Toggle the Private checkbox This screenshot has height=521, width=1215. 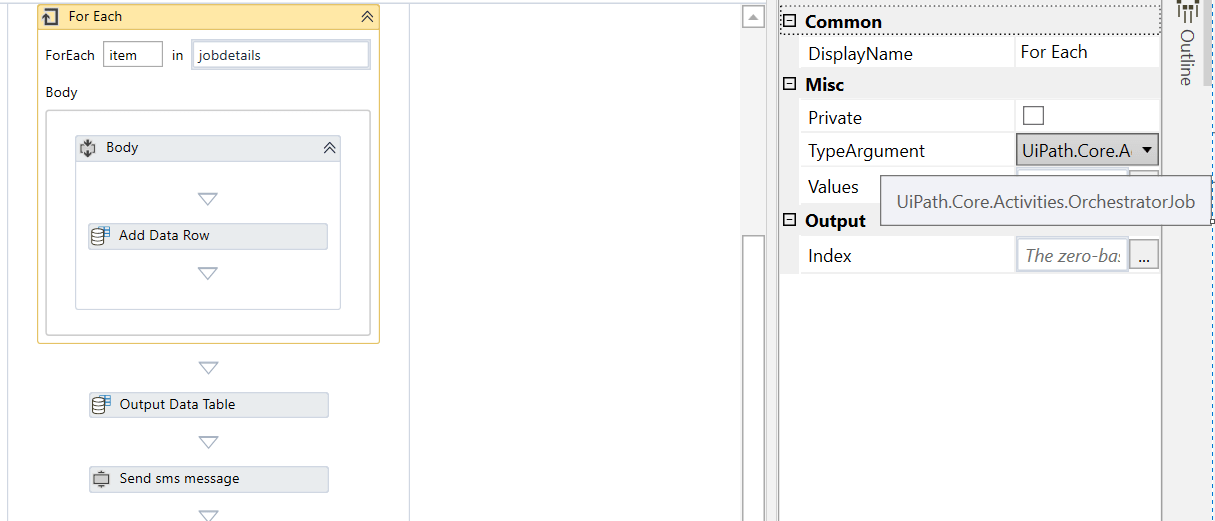(x=1033, y=116)
